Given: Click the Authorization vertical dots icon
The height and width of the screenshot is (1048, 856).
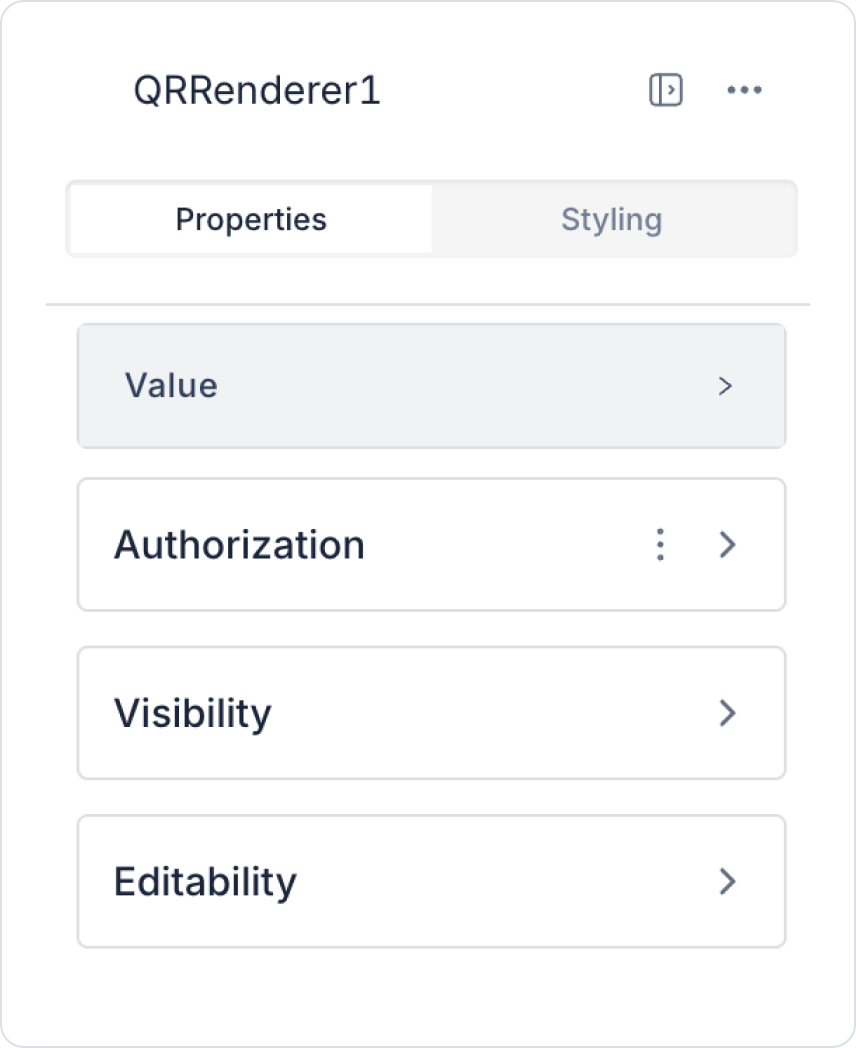Looking at the screenshot, I should (x=660, y=545).
